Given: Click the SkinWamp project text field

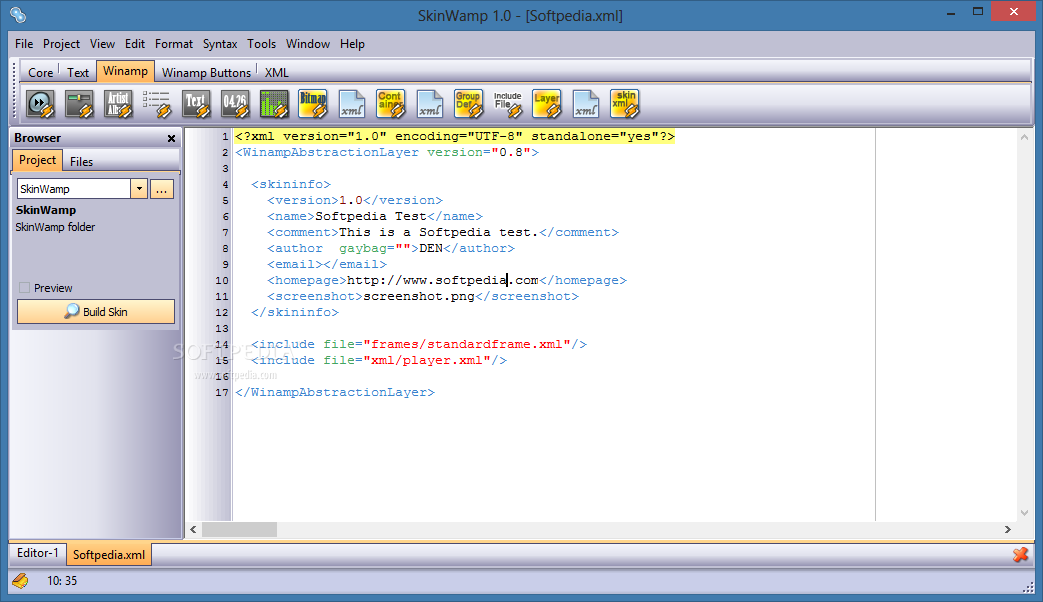Looking at the screenshot, I should (x=74, y=189).
